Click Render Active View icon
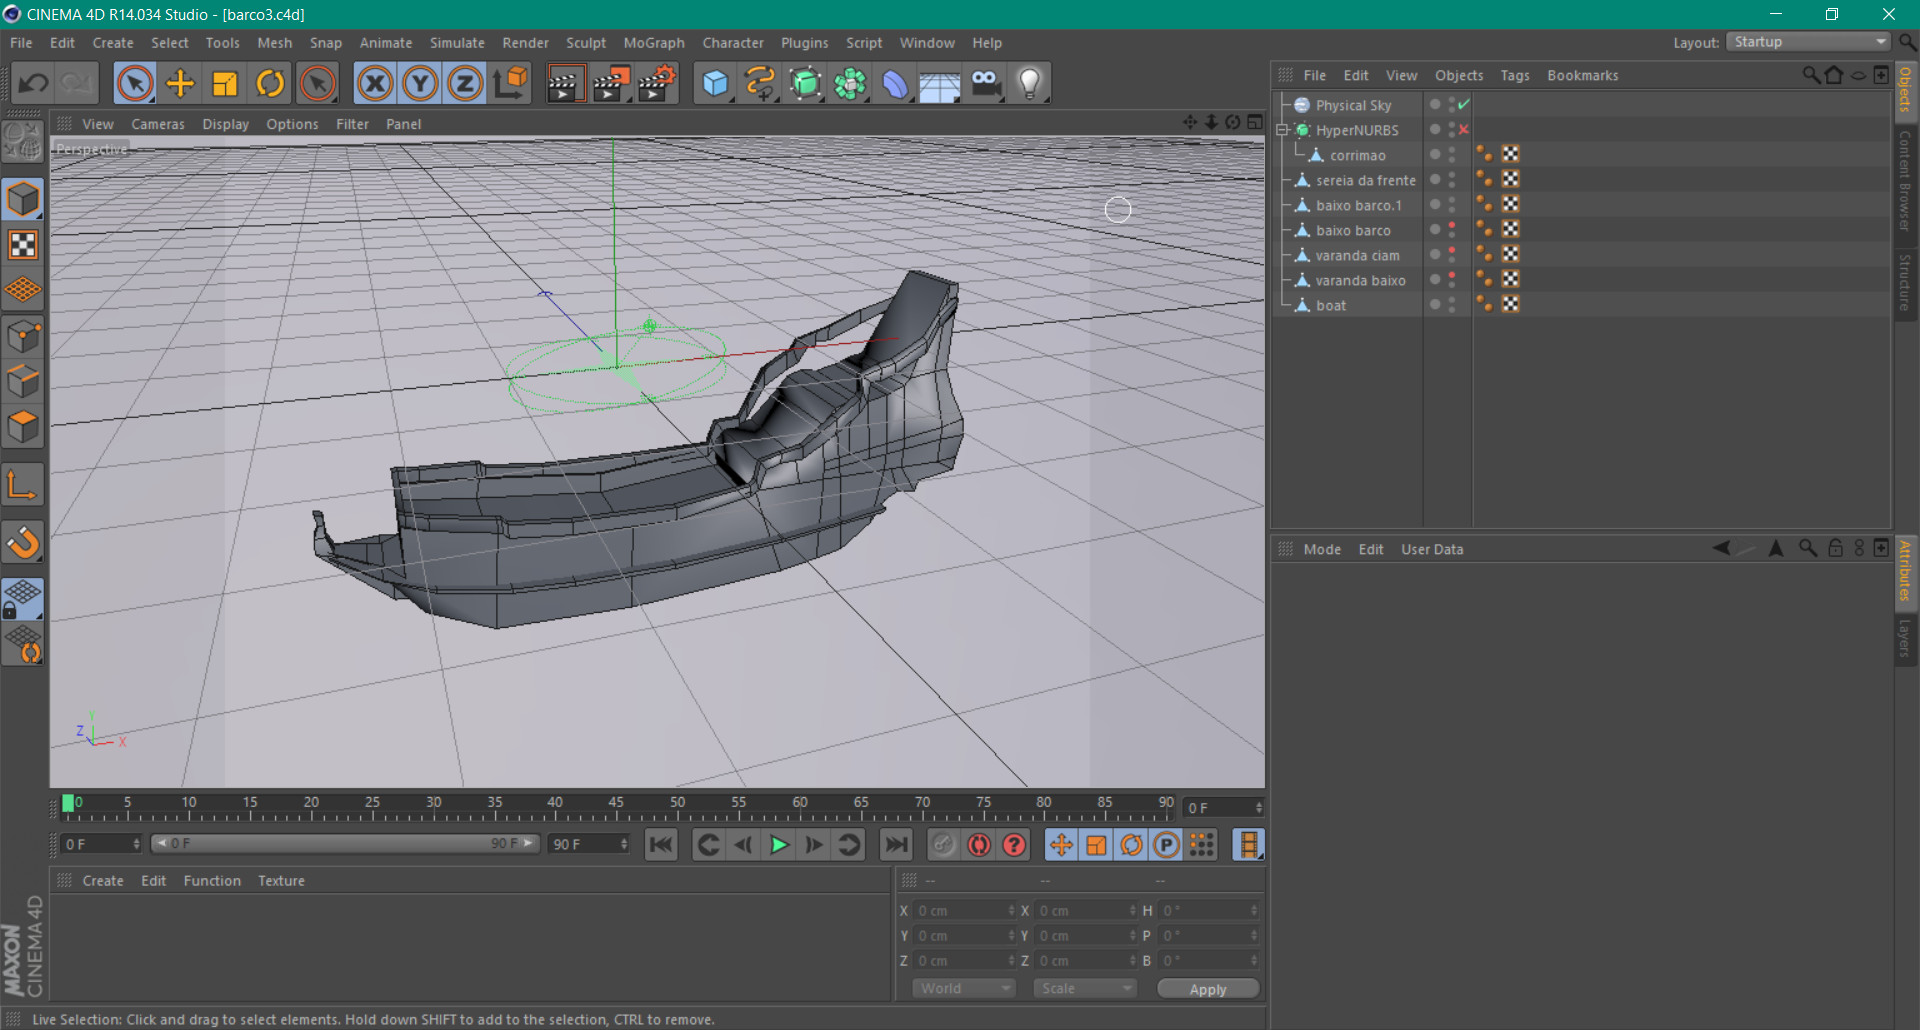 [x=565, y=83]
